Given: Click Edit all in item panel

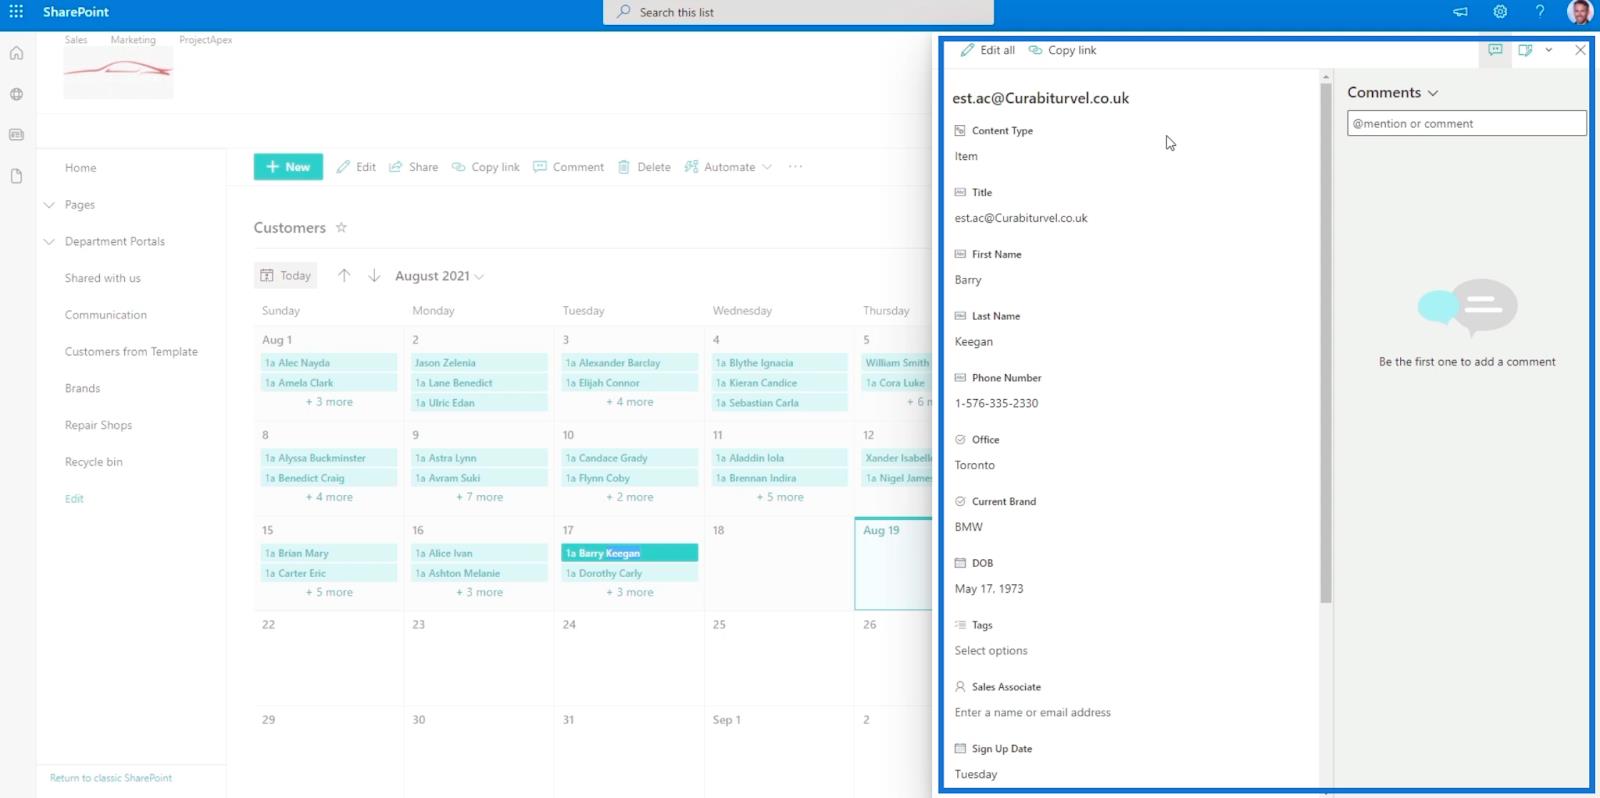Looking at the screenshot, I should click(988, 50).
